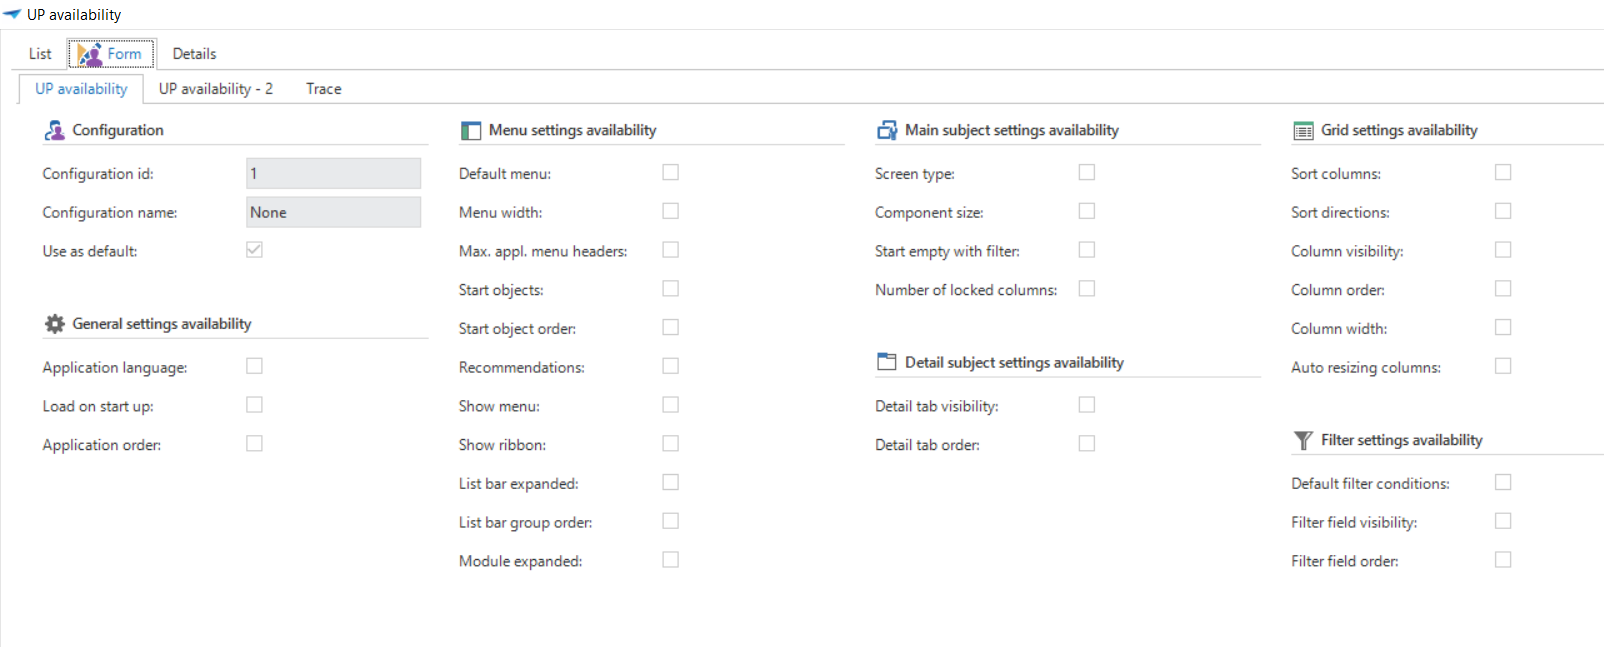
Task: Select the UP availability - 2 tab
Action: (x=216, y=89)
